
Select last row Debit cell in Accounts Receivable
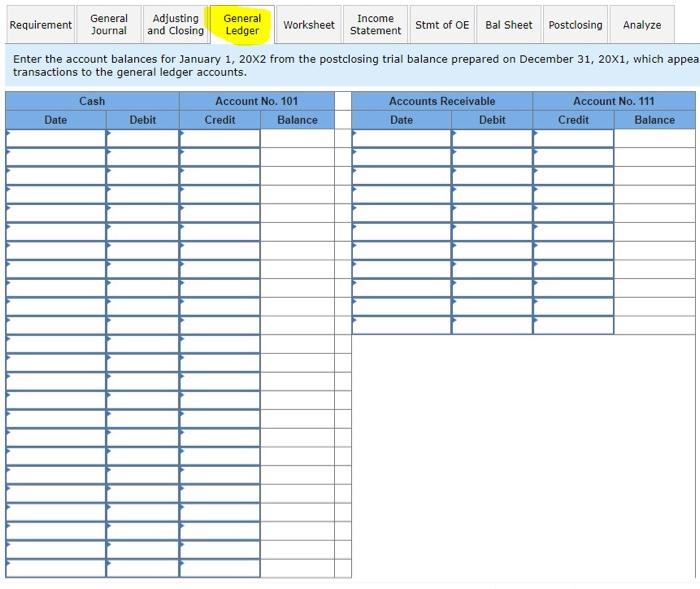pos(492,325)
